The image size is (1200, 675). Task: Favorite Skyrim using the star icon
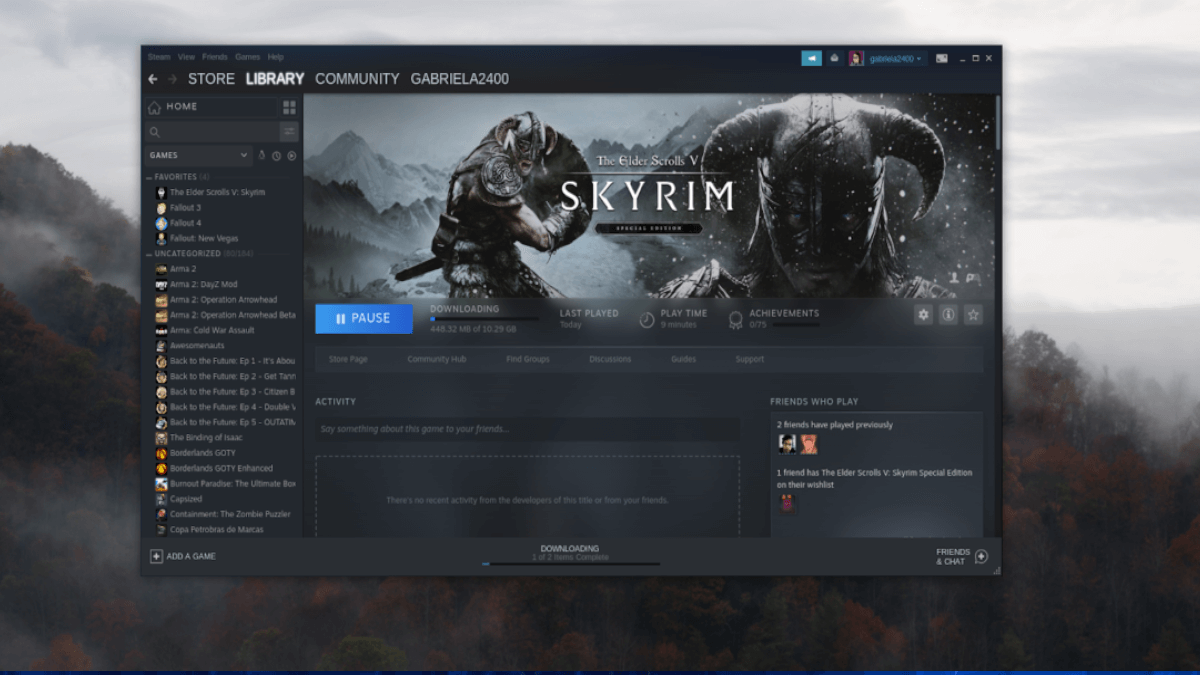(x=972, y=314)
